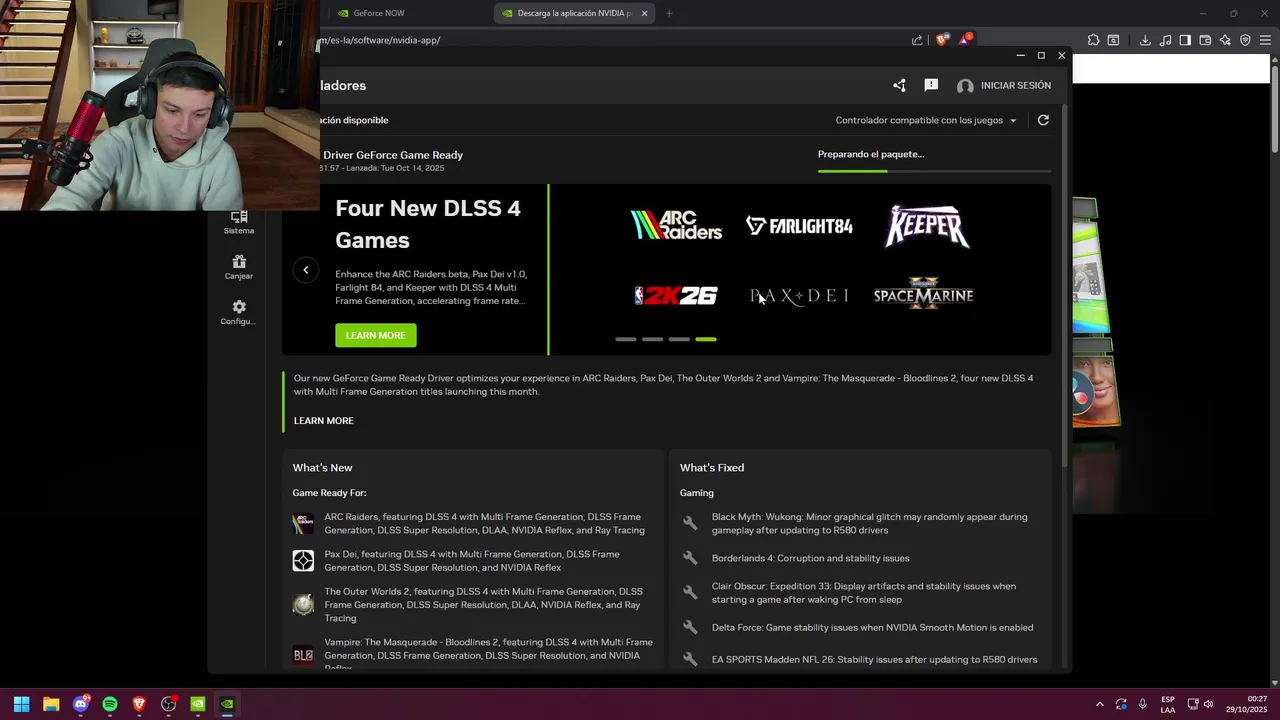Select the Farlight 84 logo in banner

799,226
